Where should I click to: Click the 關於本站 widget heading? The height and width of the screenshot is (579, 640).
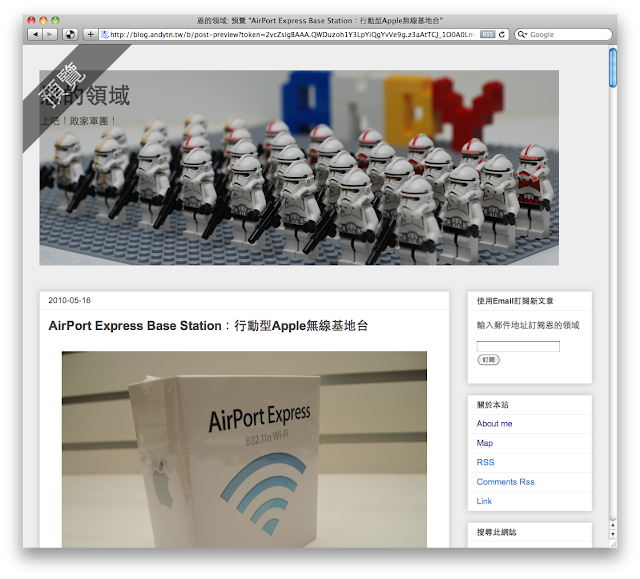pos(493,405)
